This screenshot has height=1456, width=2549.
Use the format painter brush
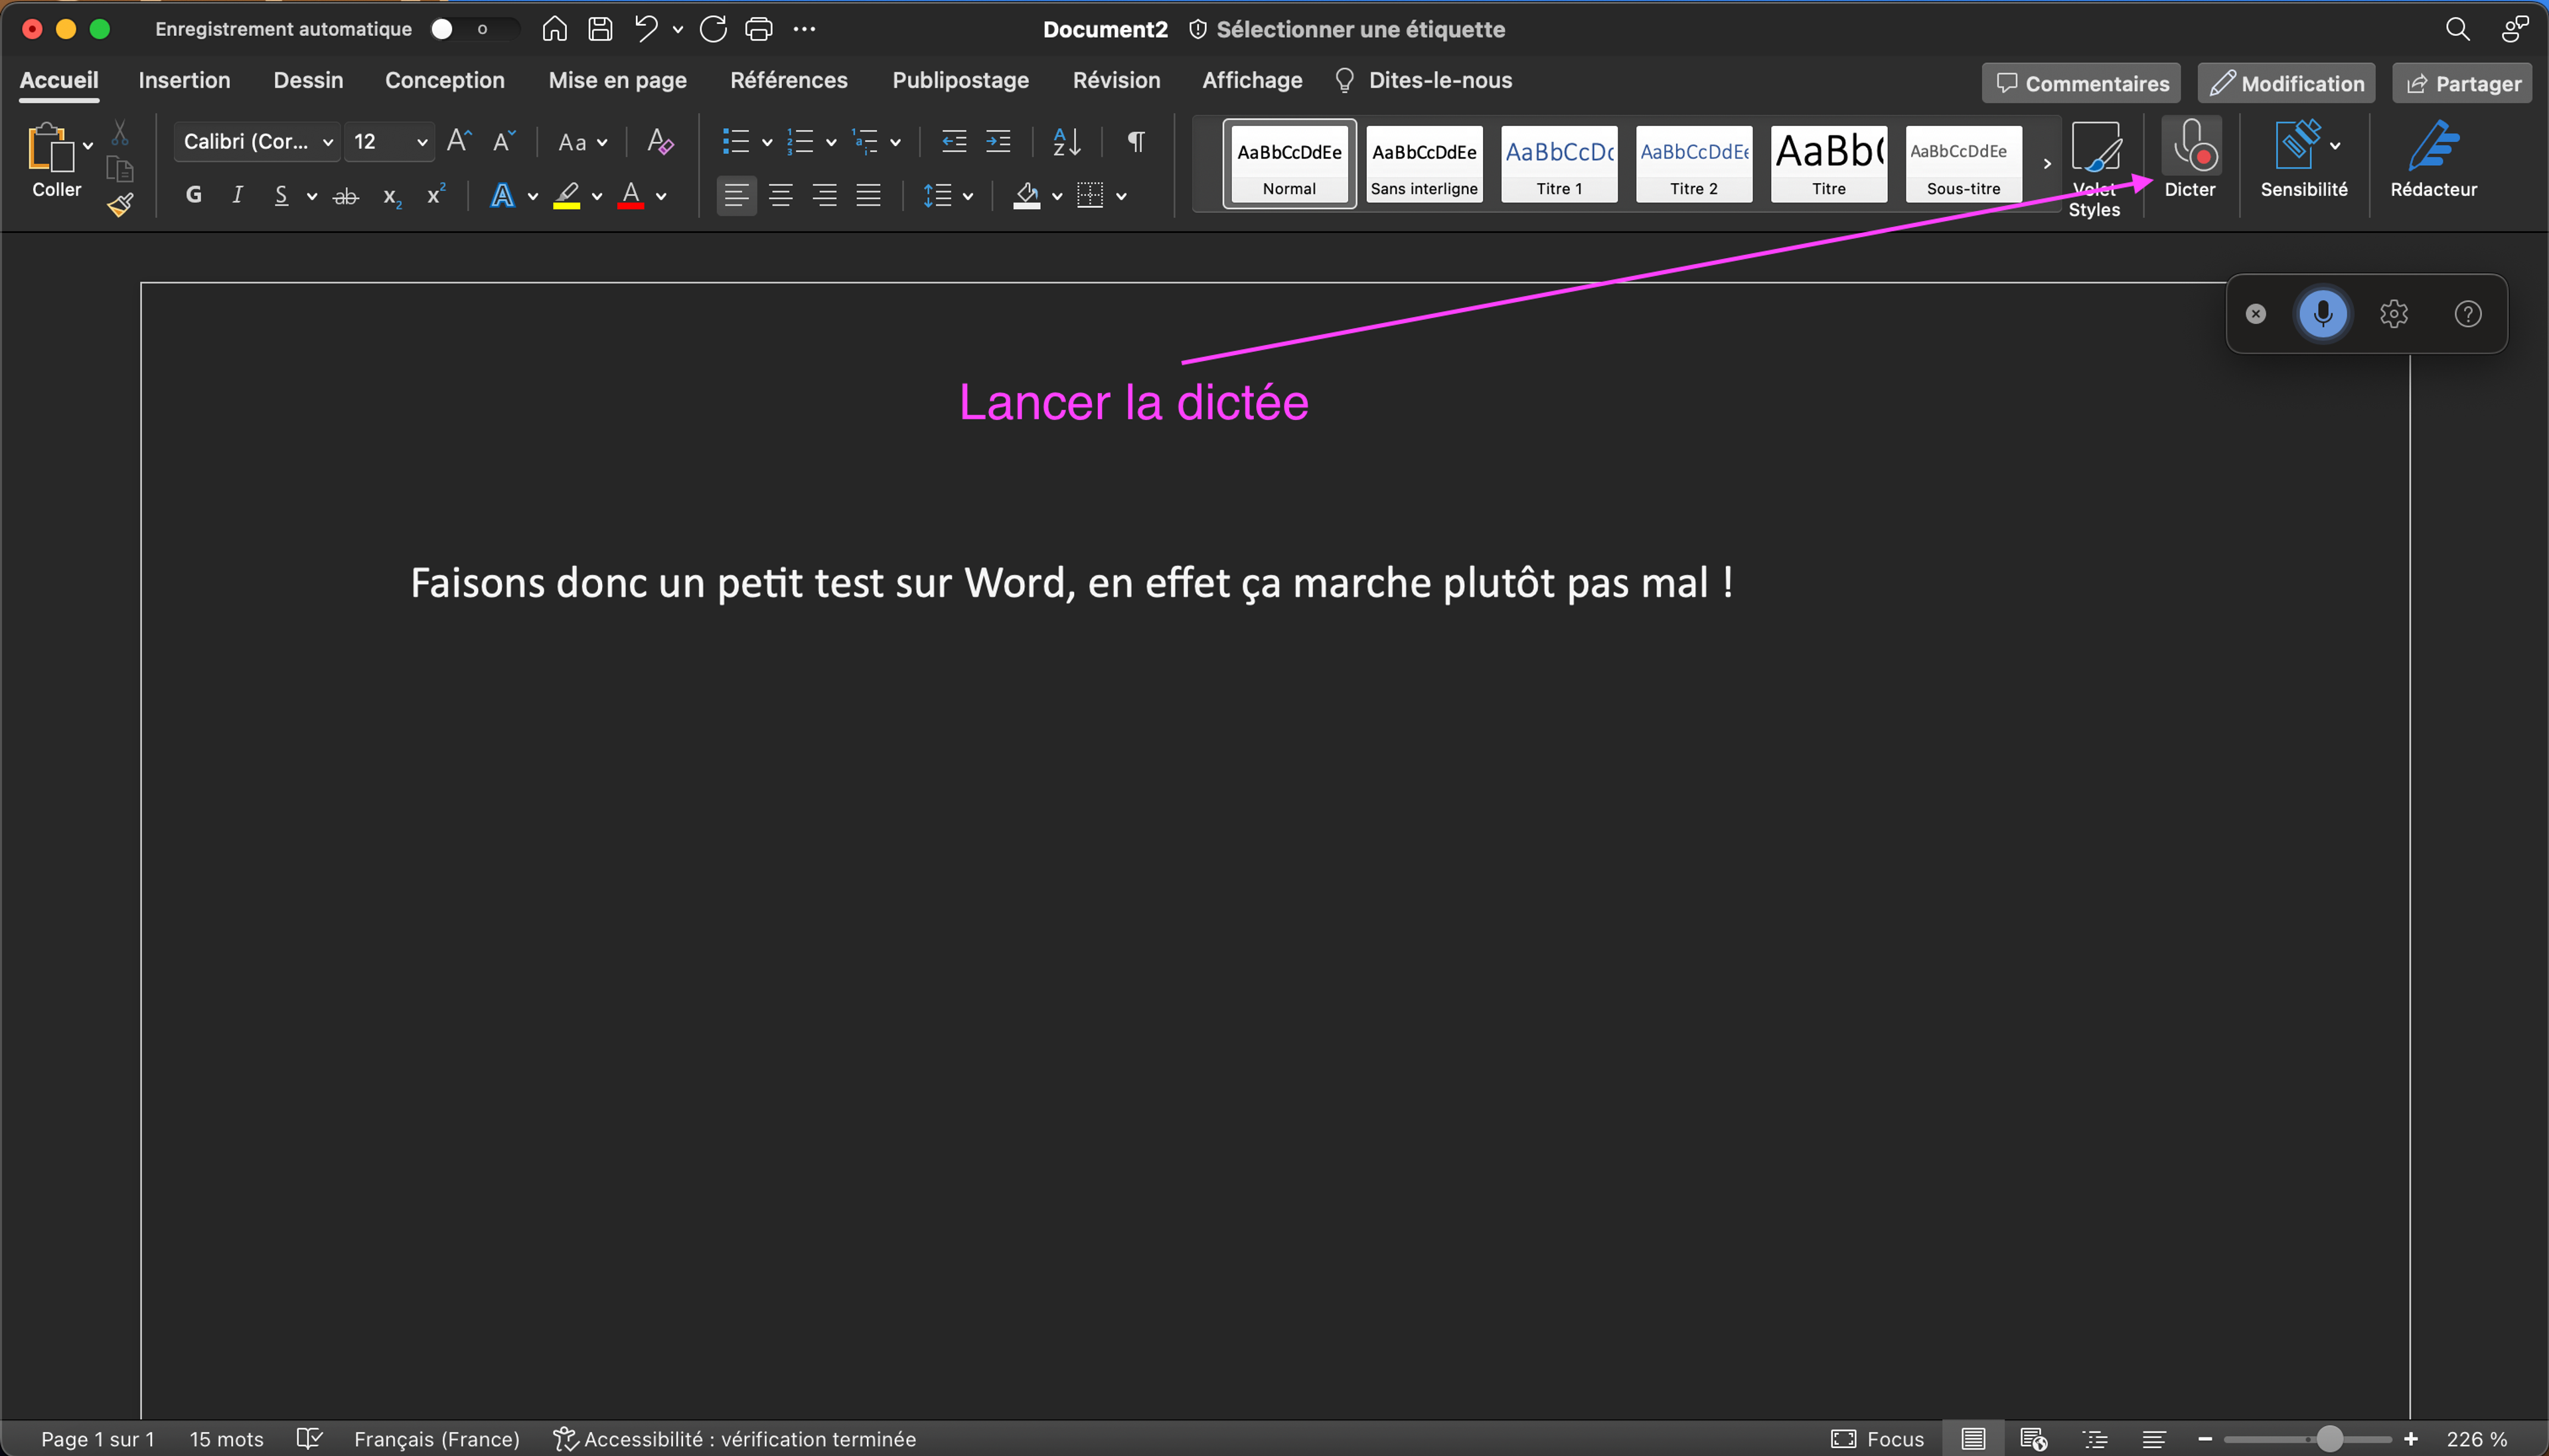120,205
